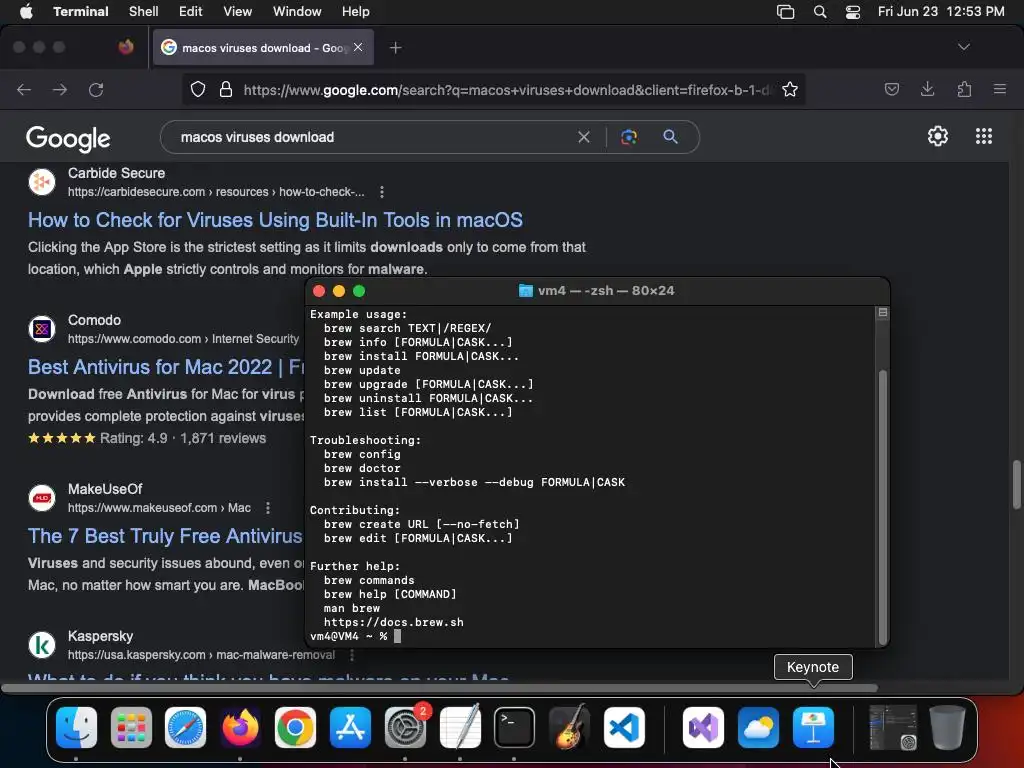Open GarageBand from the Dock

tap(569, 727)
